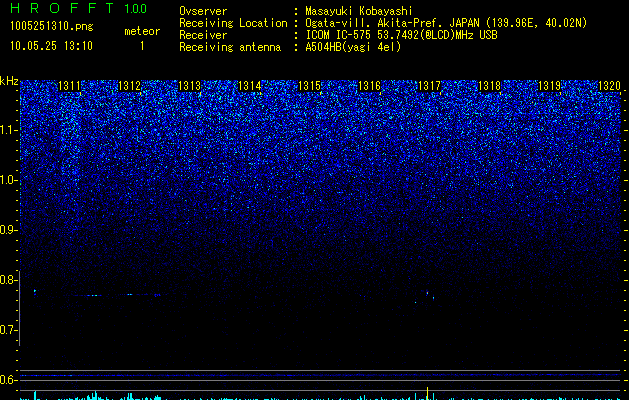
Task: Click antenna value A504HB(yagi 4el)
Action: click(x=353, y=47)
